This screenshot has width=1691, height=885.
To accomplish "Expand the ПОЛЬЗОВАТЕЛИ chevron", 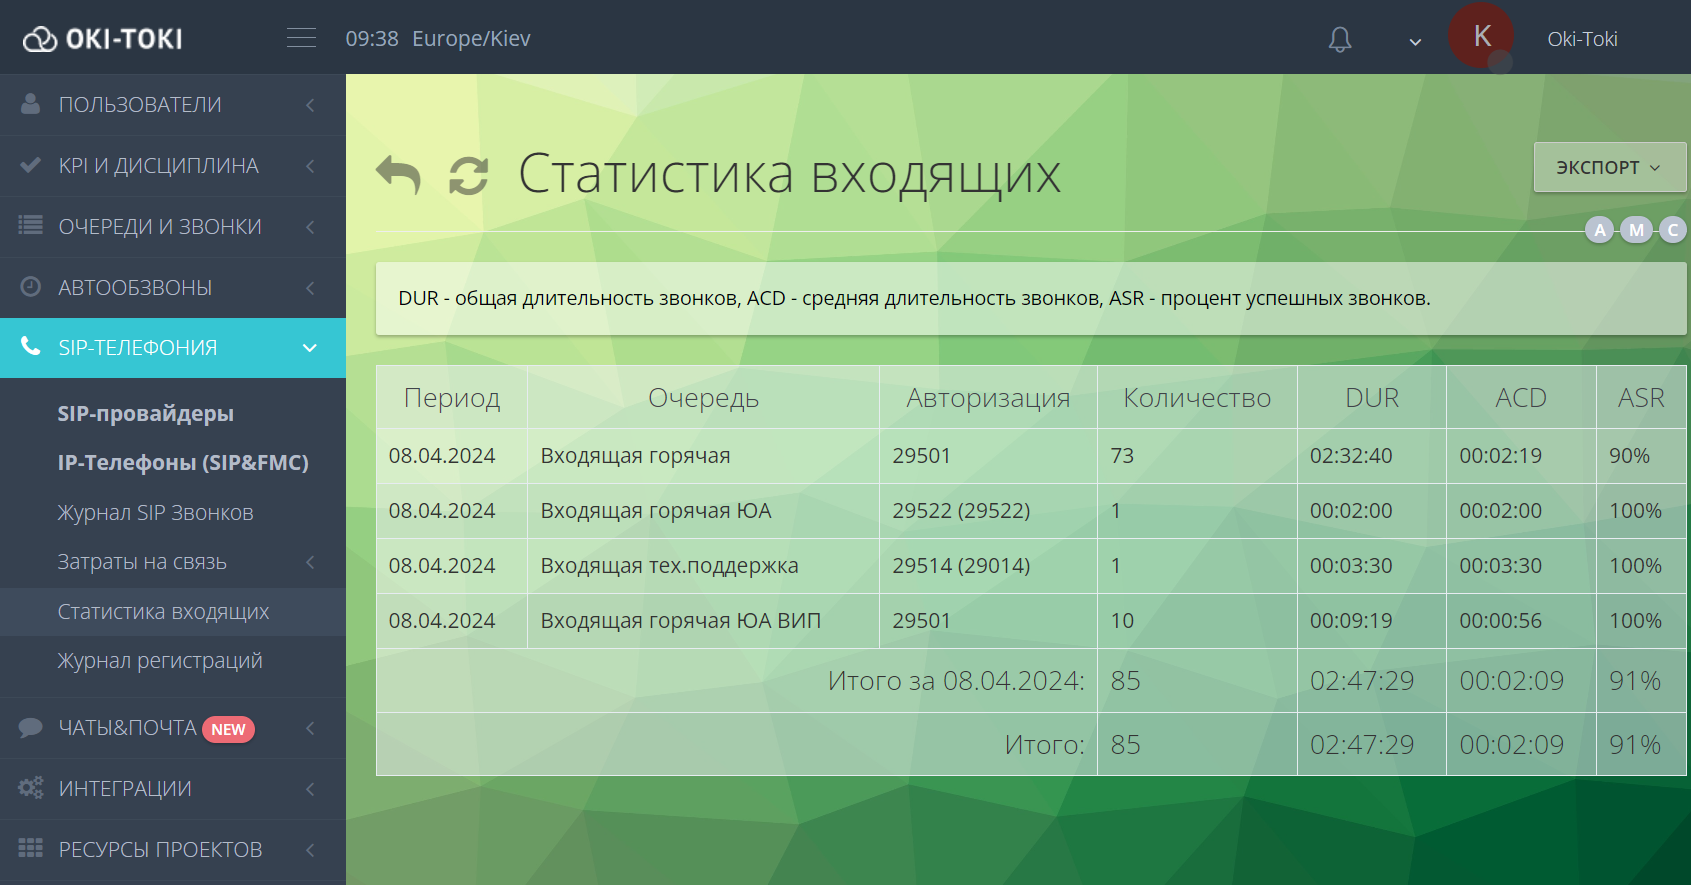I will (x=310, y=105).
